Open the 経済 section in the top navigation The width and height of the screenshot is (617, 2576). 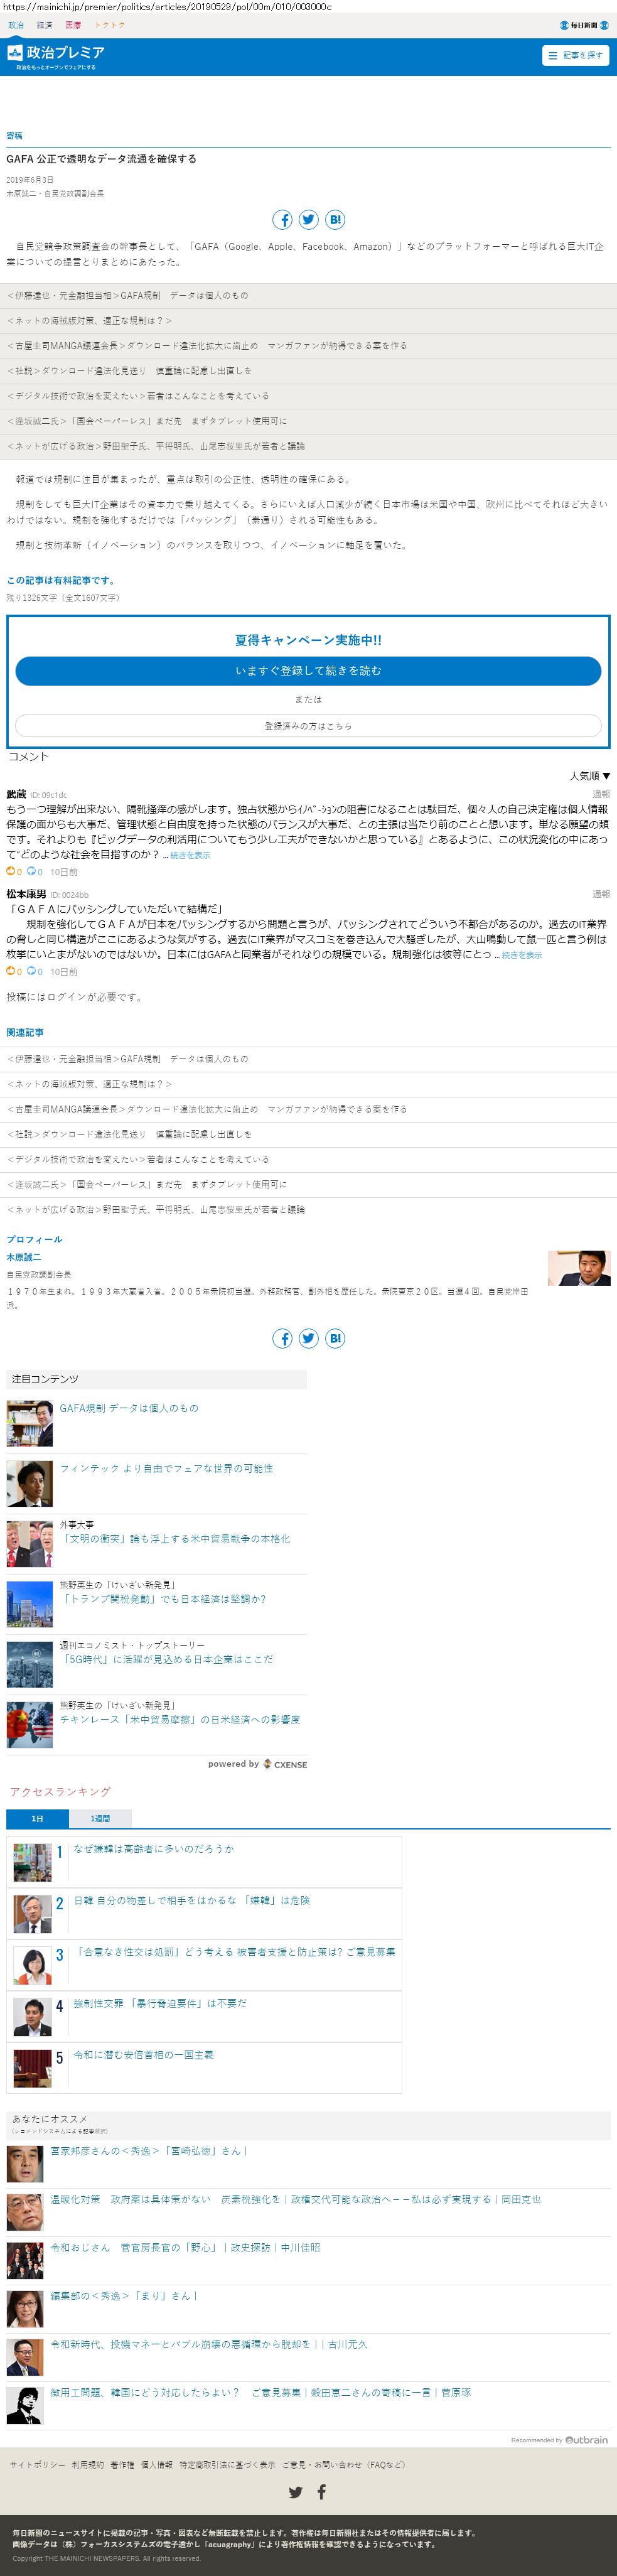click(x=45, y=25)
